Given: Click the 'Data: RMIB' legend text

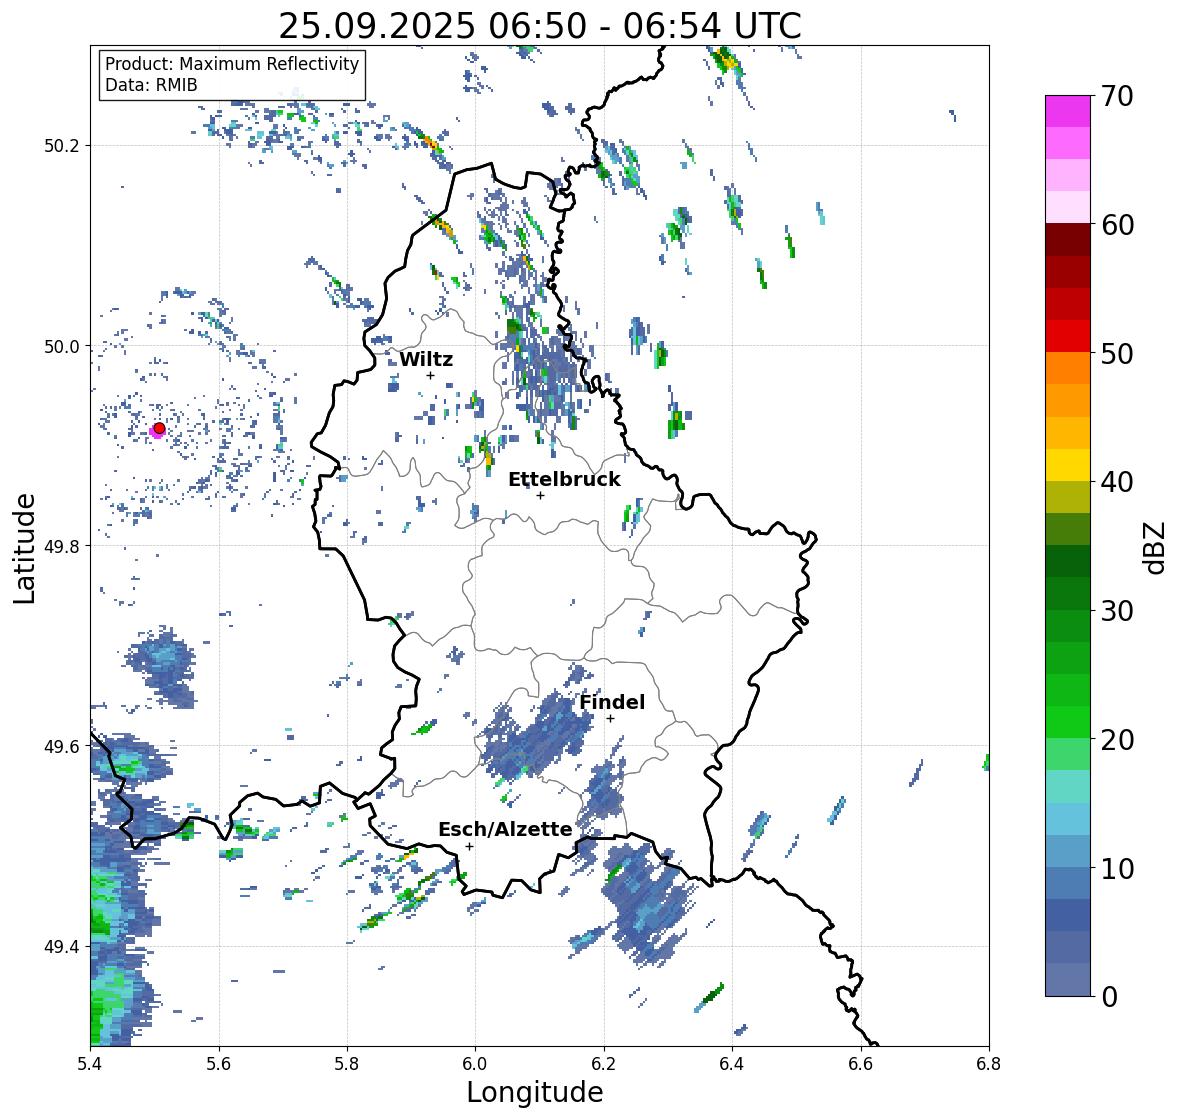Looking at the screenshot, I should pos(151,85).
